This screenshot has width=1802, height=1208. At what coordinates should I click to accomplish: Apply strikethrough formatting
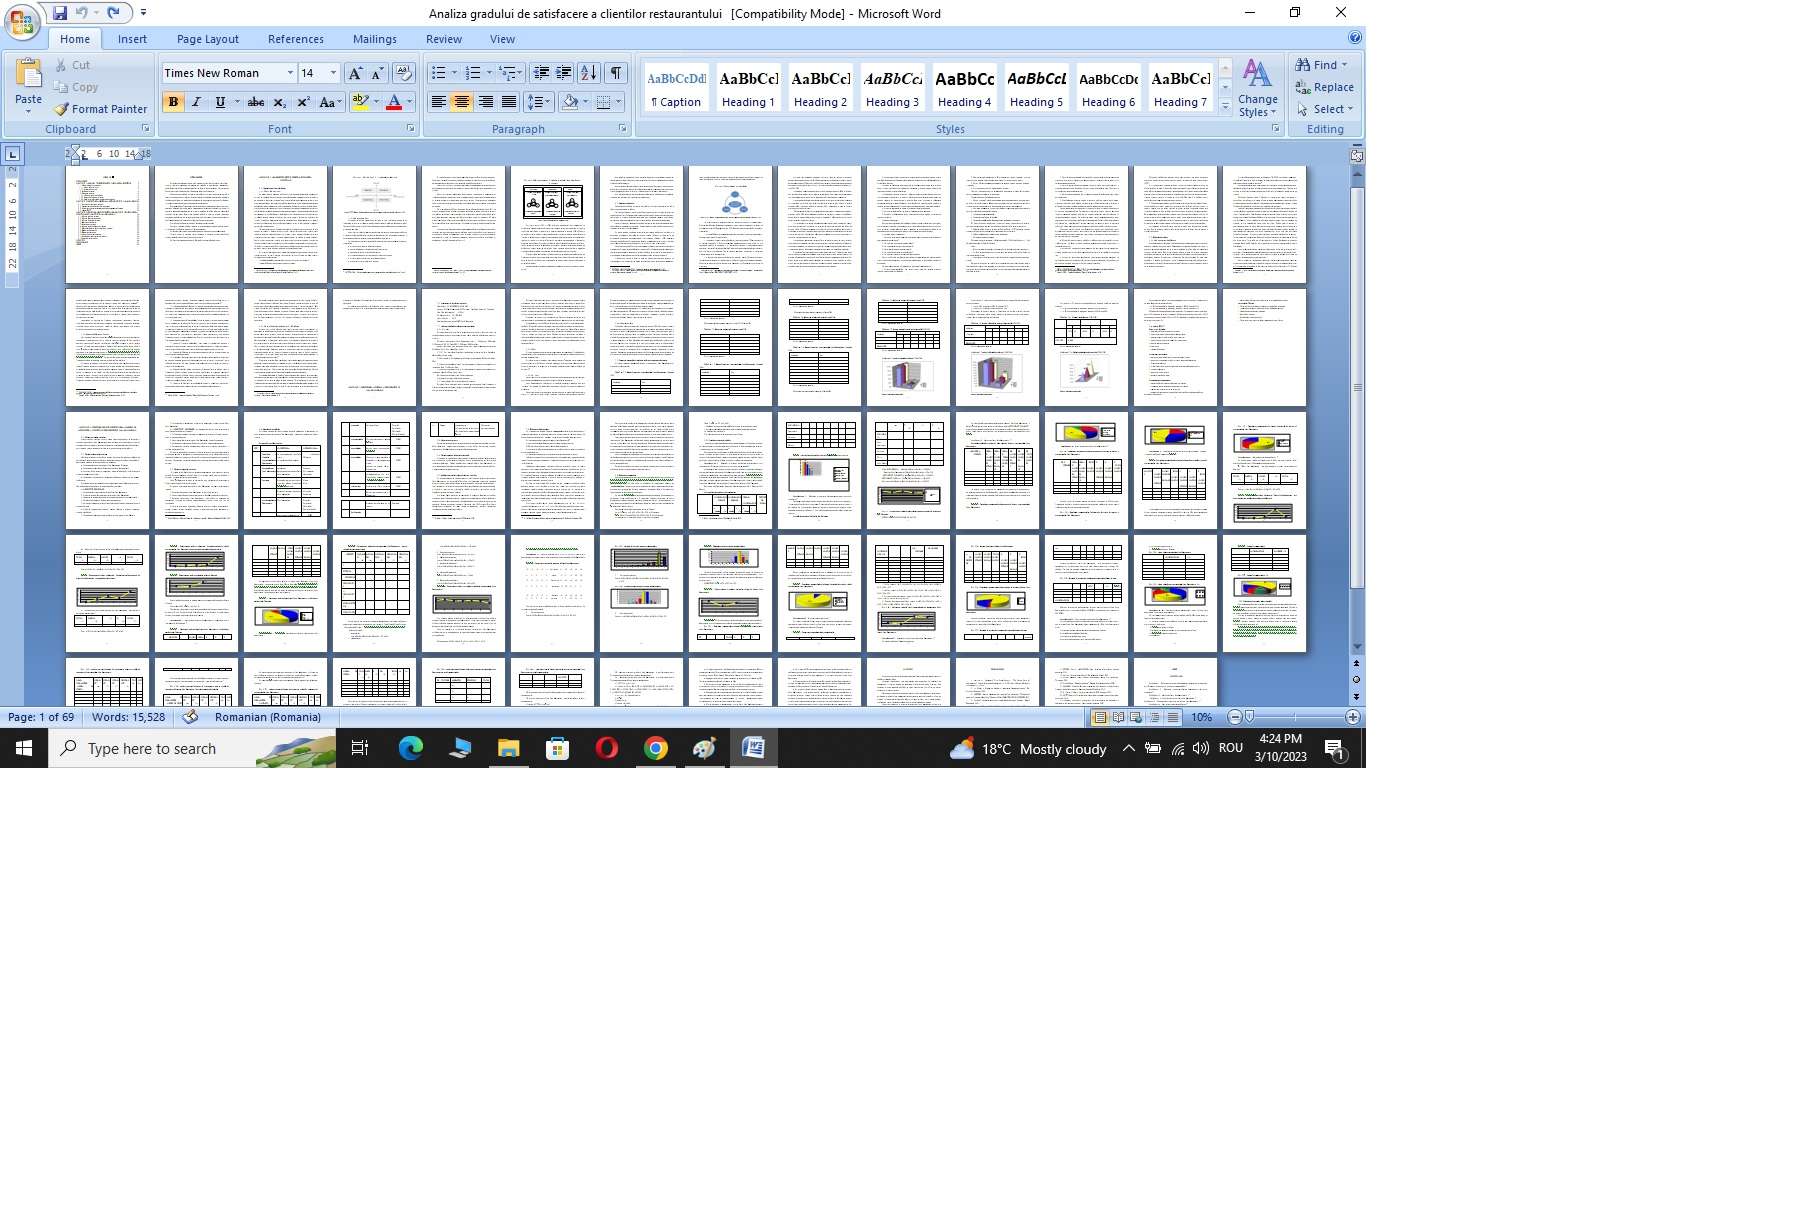tap(256, 102)
